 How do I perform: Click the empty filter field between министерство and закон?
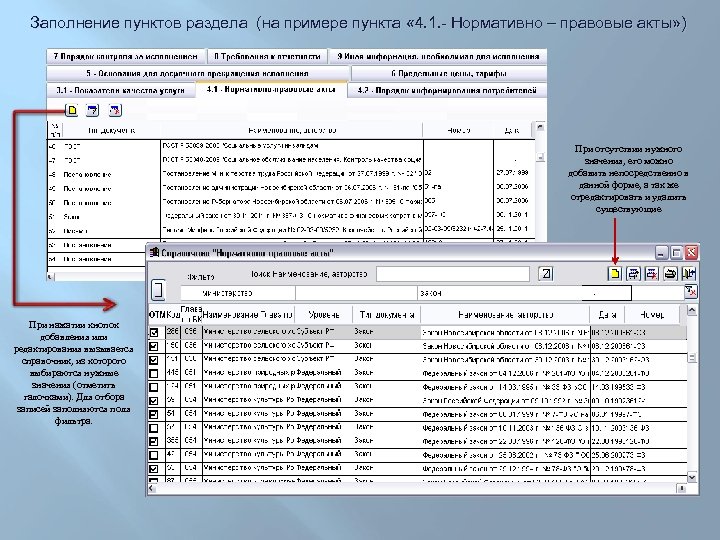[356, 293]
